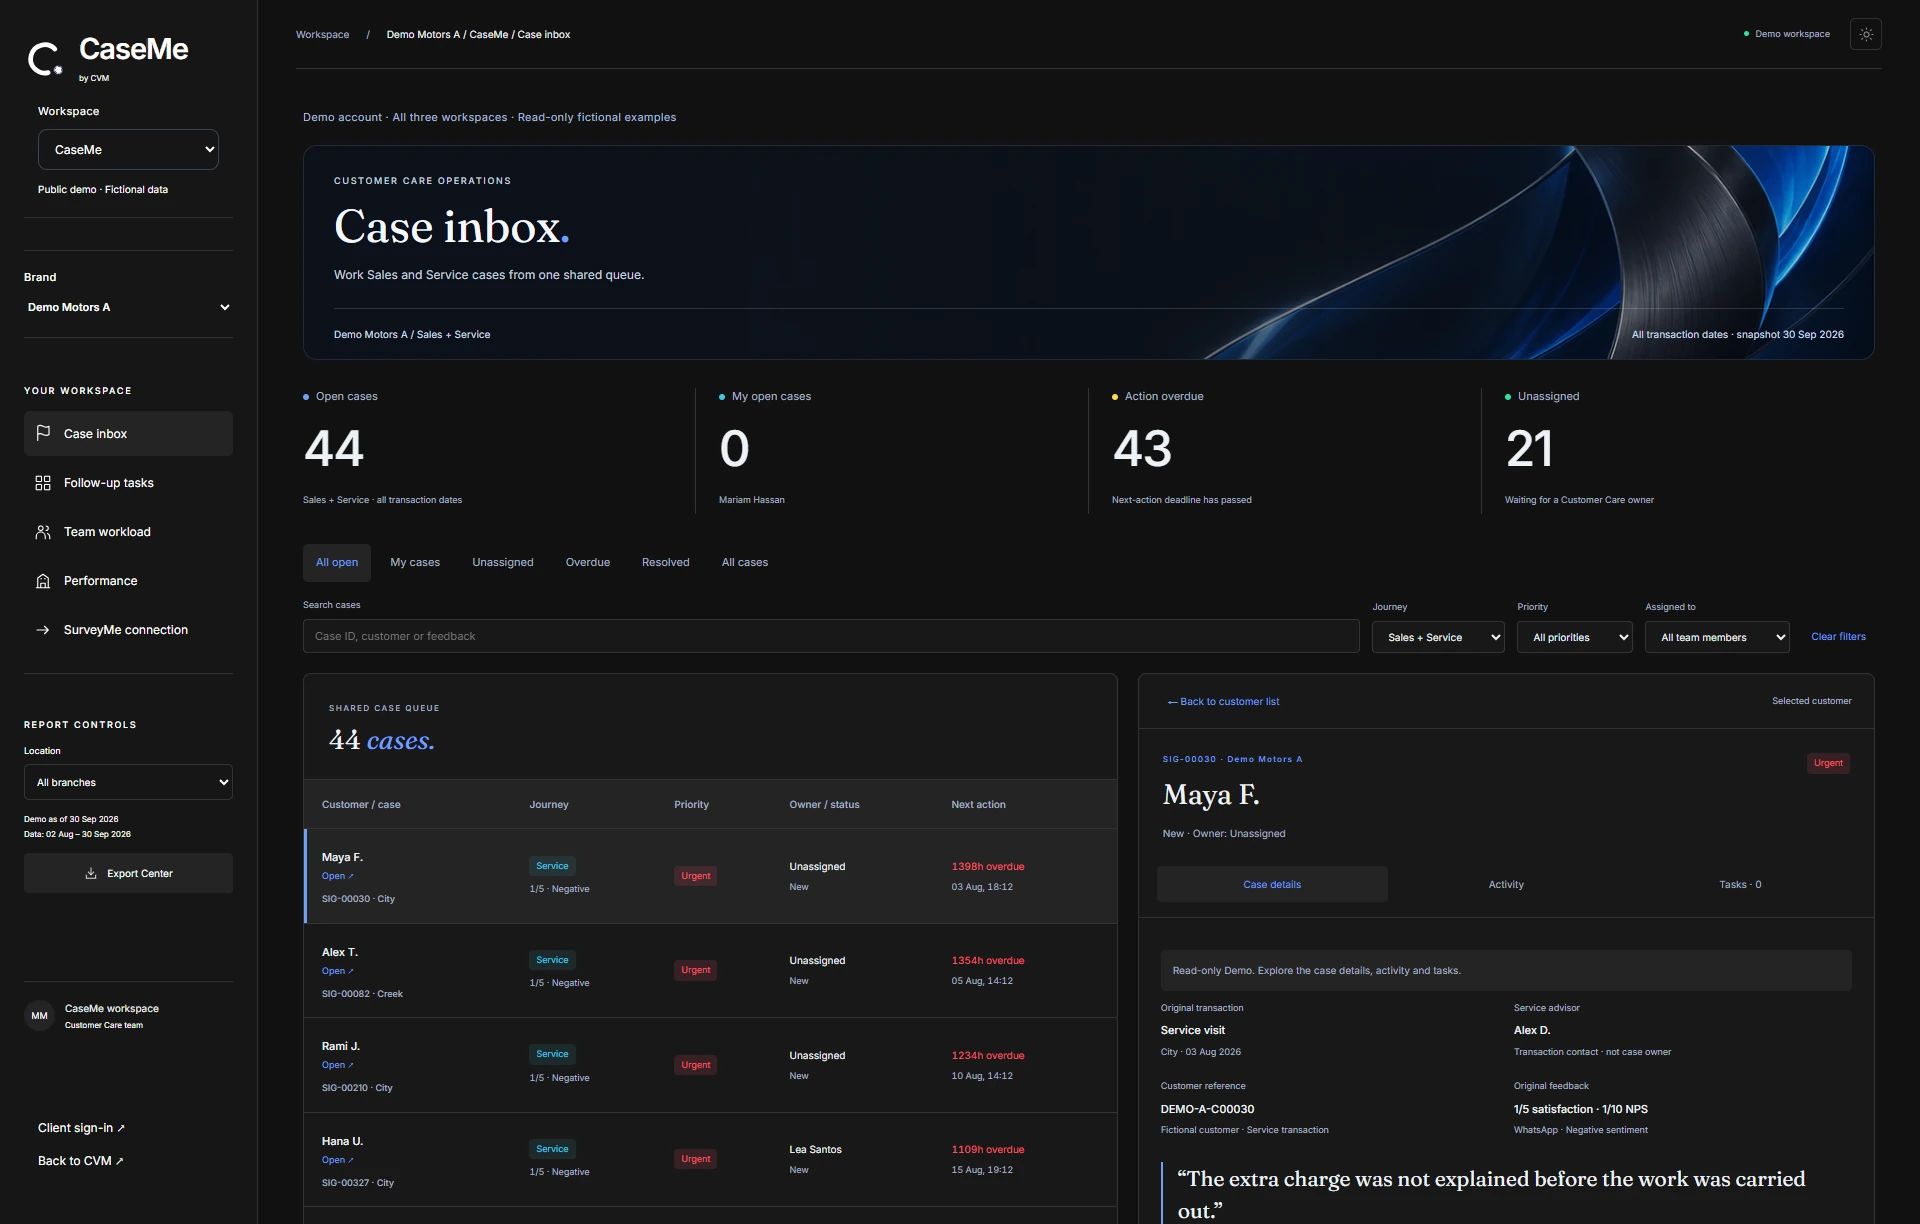Open the Activity tab in customer panel

click(x=1506, y=884)
